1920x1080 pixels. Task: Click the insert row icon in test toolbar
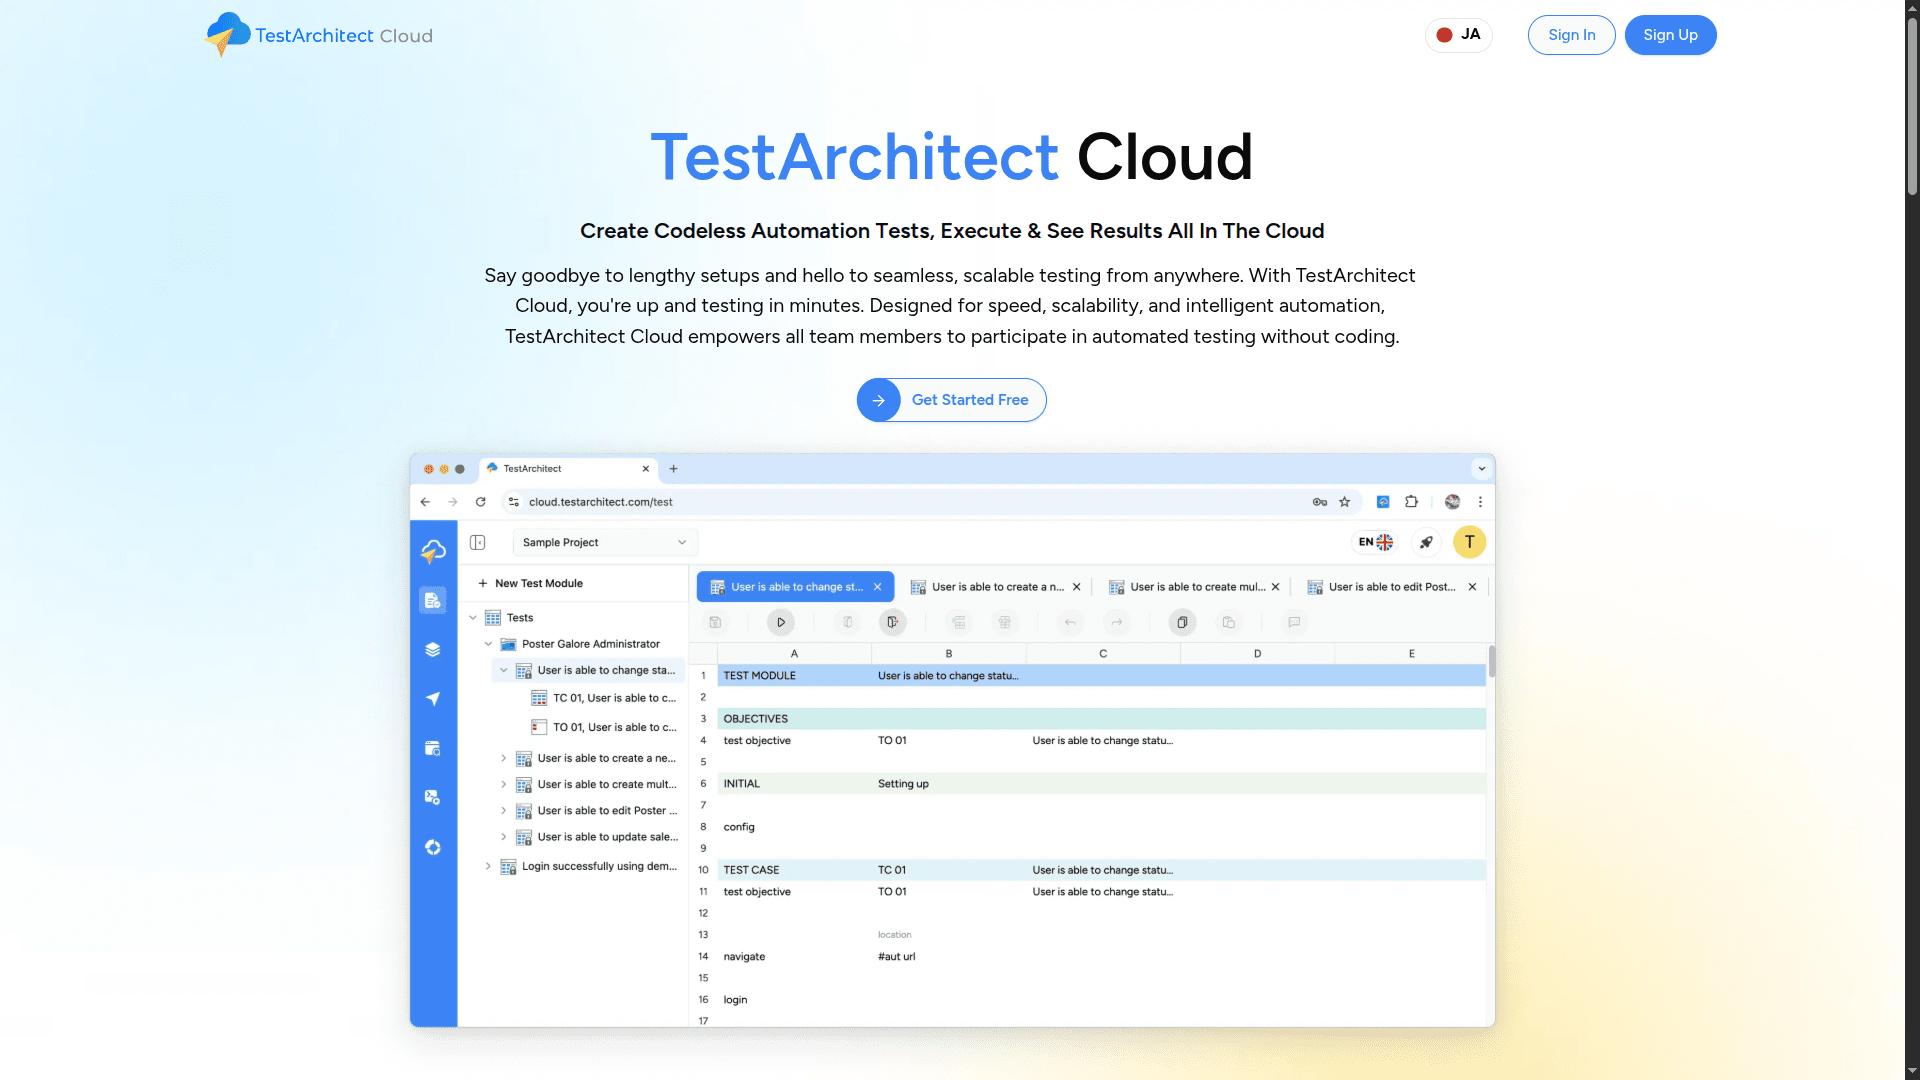959,622
